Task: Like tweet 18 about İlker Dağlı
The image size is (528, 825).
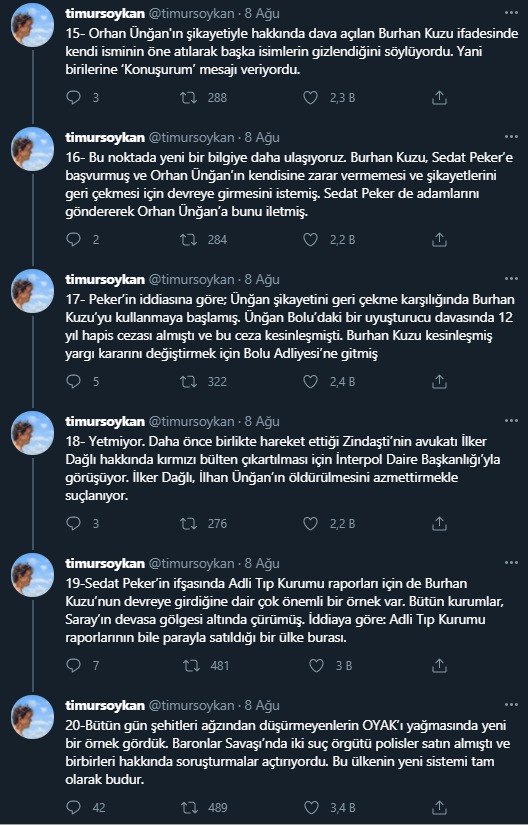Action: 311,524
